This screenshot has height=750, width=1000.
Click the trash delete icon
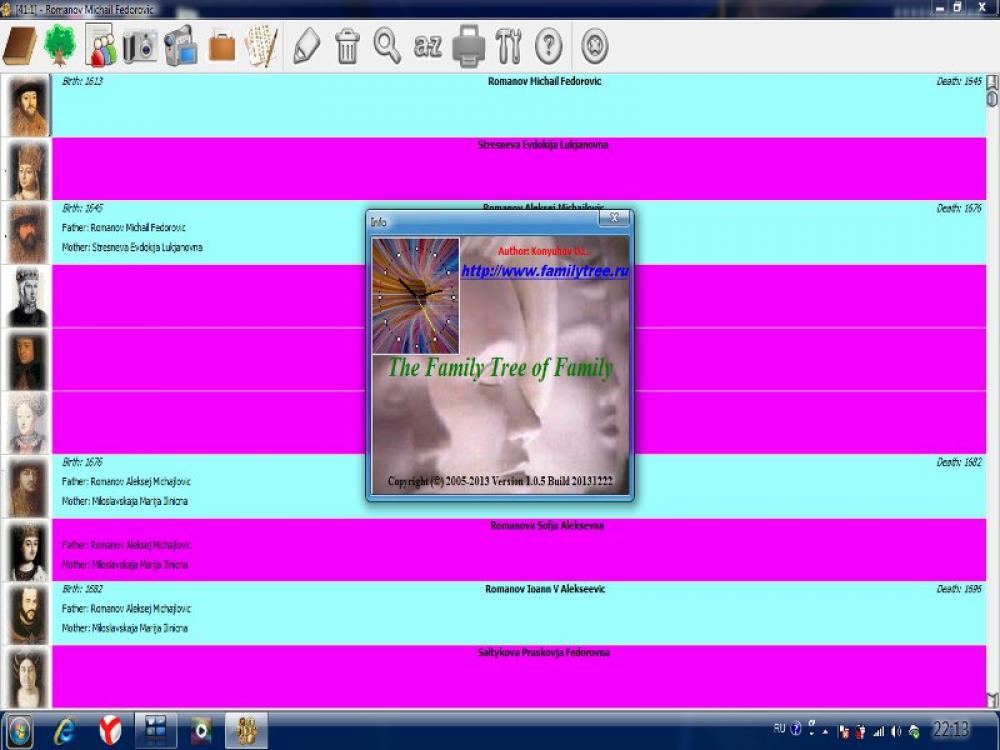coord(347,44)
